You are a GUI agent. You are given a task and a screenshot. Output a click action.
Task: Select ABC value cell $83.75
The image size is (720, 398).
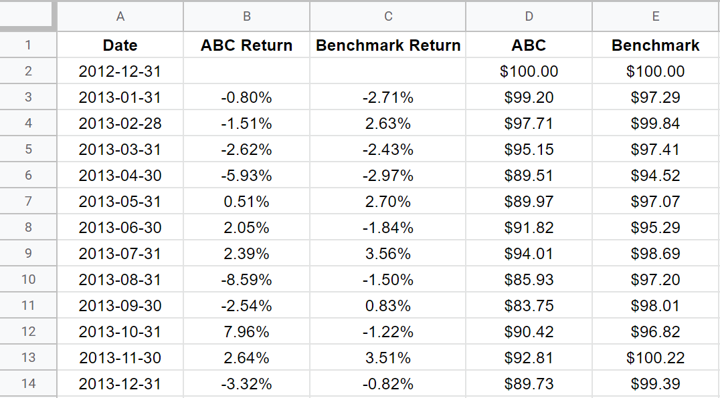[x=529, y=305]
